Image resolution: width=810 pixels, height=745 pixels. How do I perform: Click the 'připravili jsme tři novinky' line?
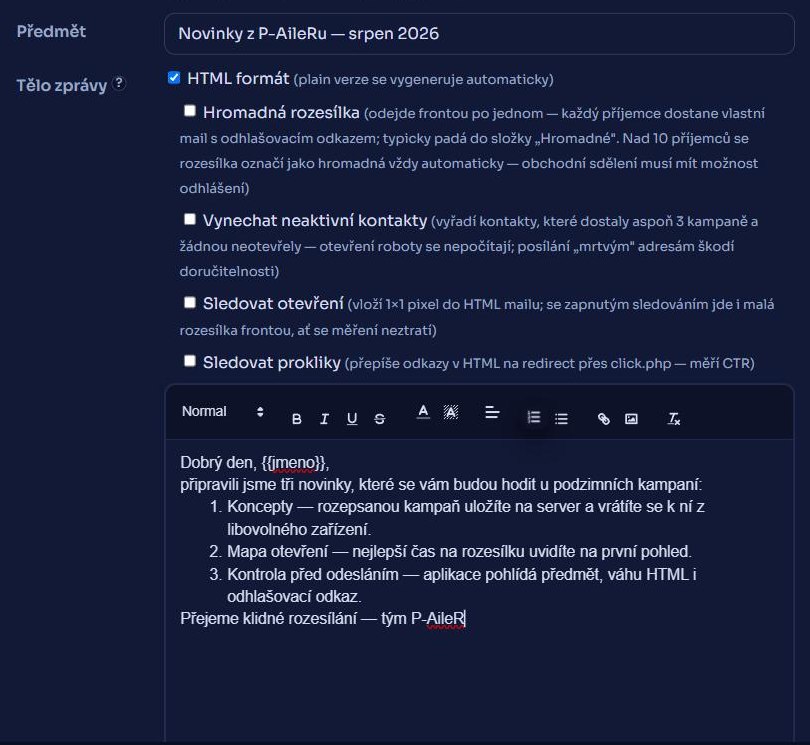coord(441,485)
